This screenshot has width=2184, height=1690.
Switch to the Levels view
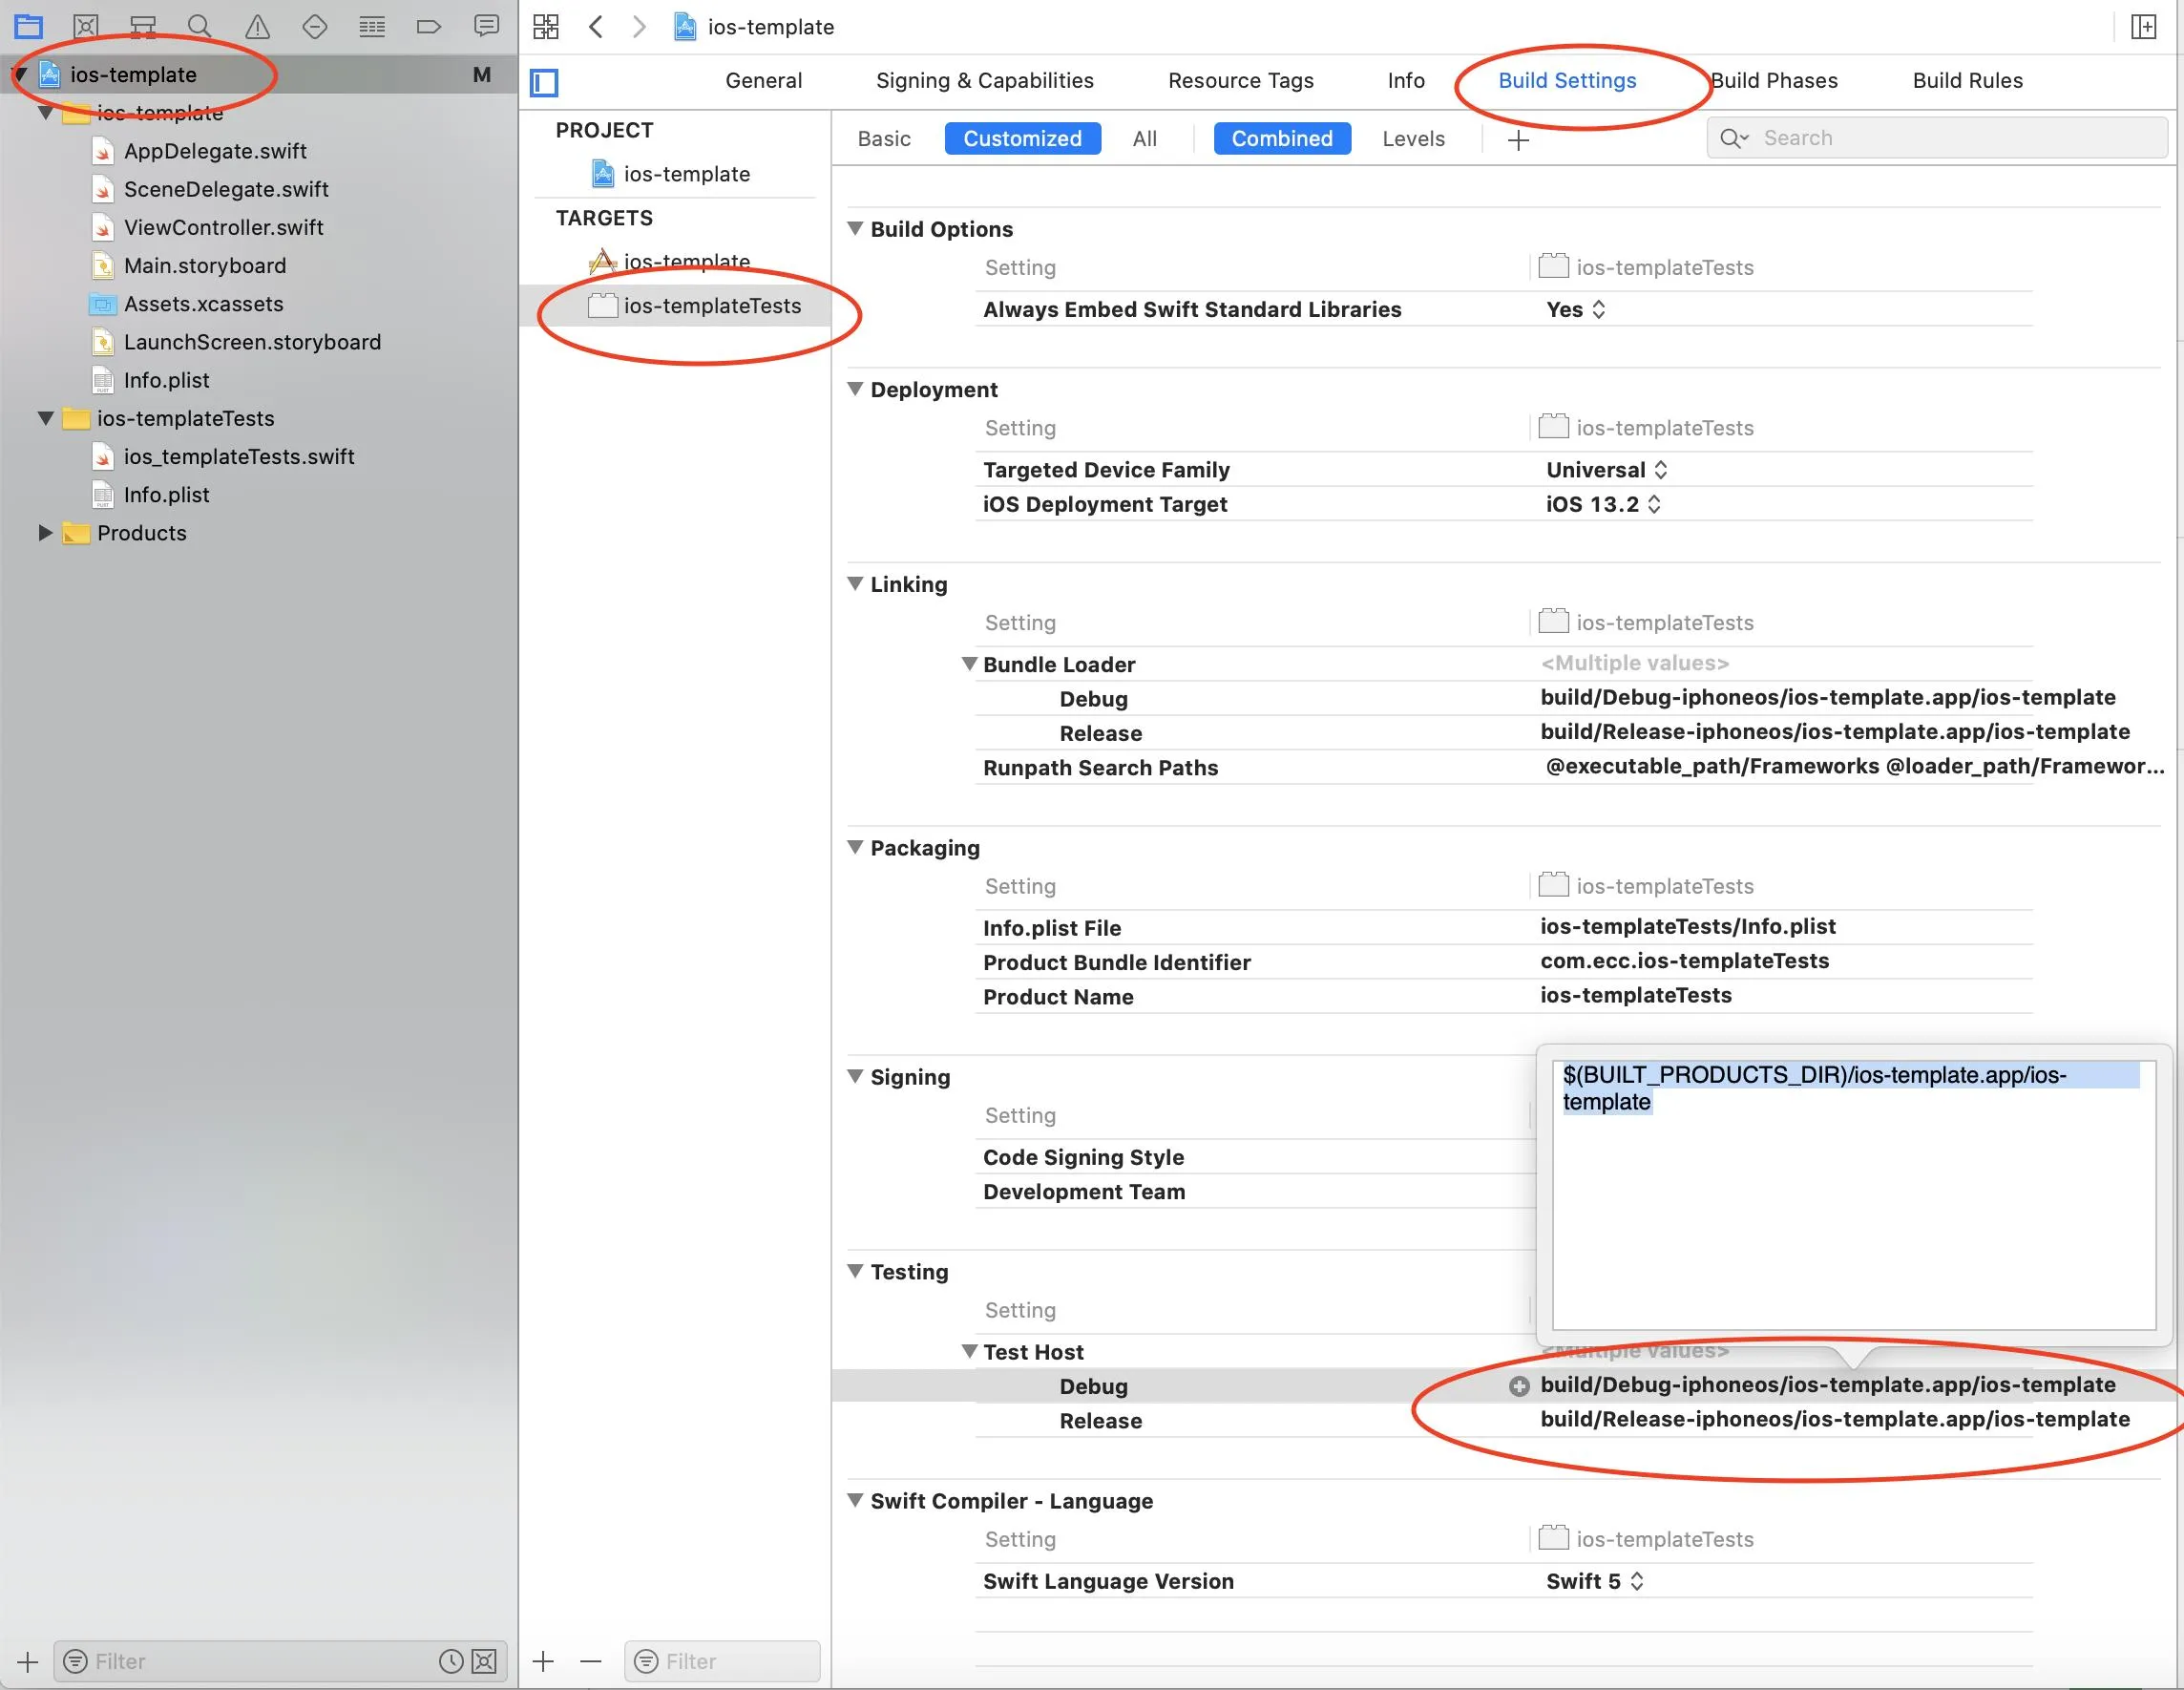(1412, 139)
